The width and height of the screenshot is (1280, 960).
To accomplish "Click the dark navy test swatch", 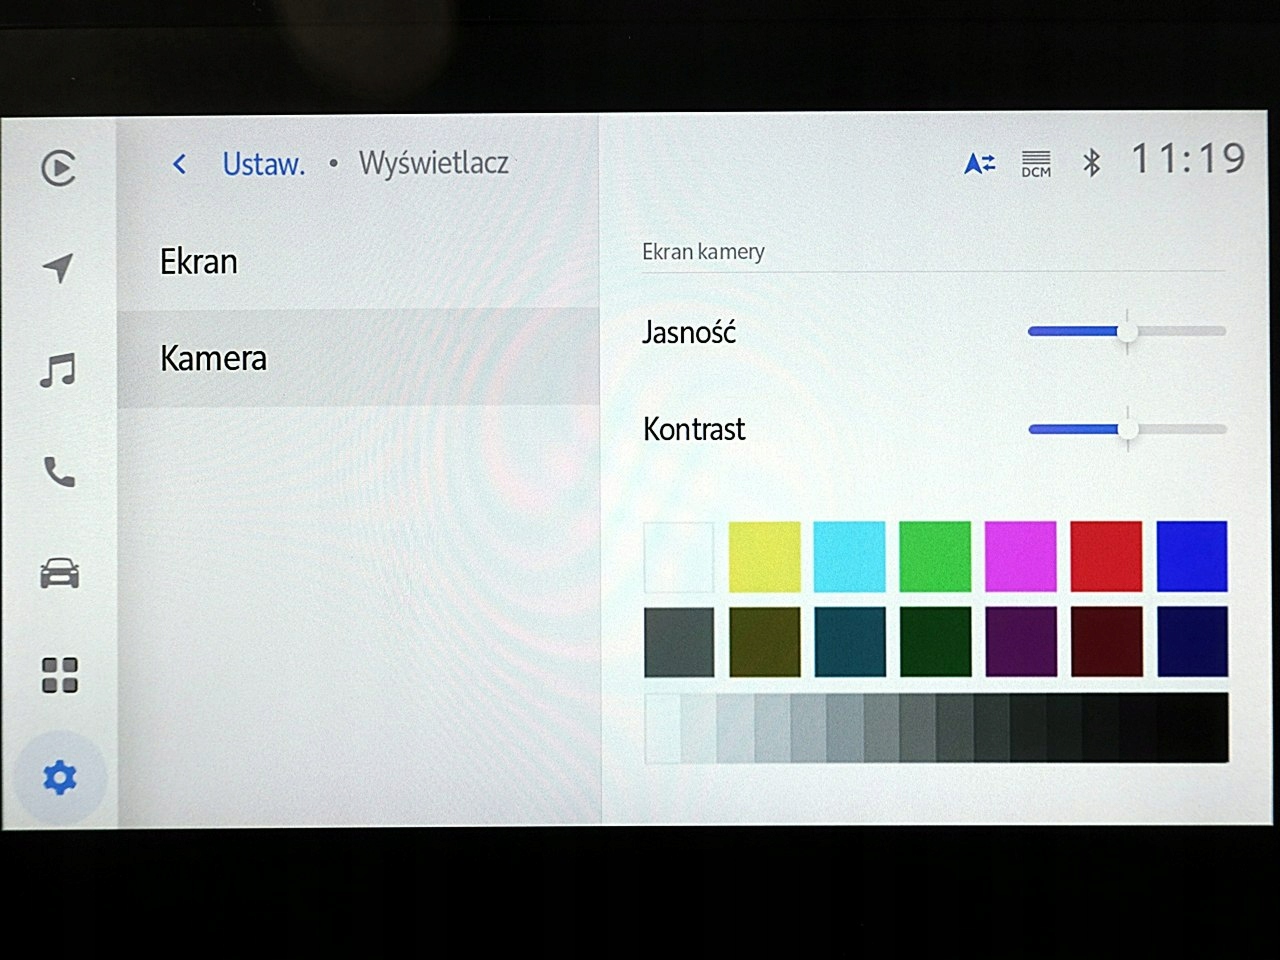I will point(1192,642).
